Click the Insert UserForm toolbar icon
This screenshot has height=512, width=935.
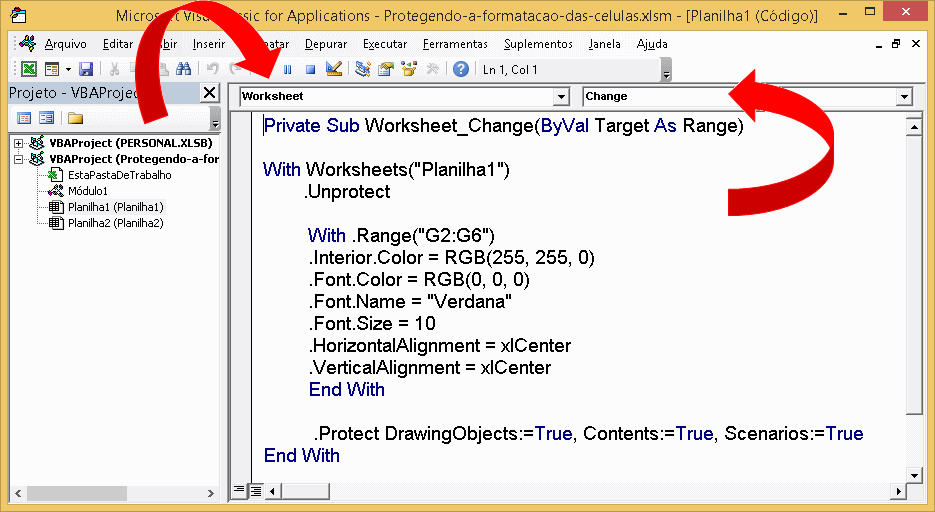click(x=52, y=69)
